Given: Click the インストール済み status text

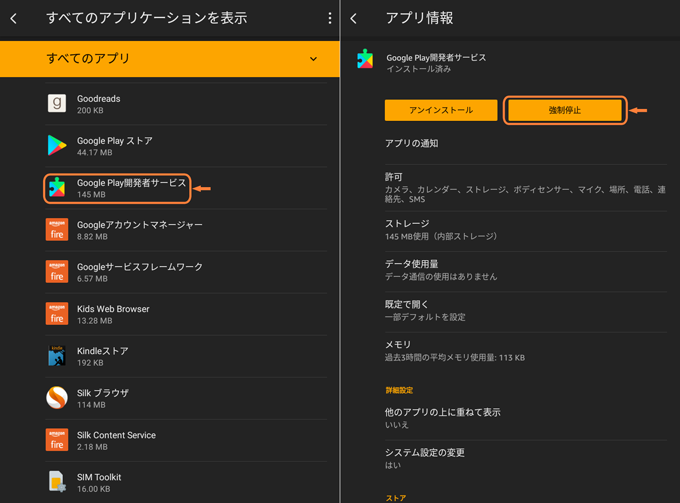Looking at the screenshot, I should pyautogui.click(x=418, y=69).
